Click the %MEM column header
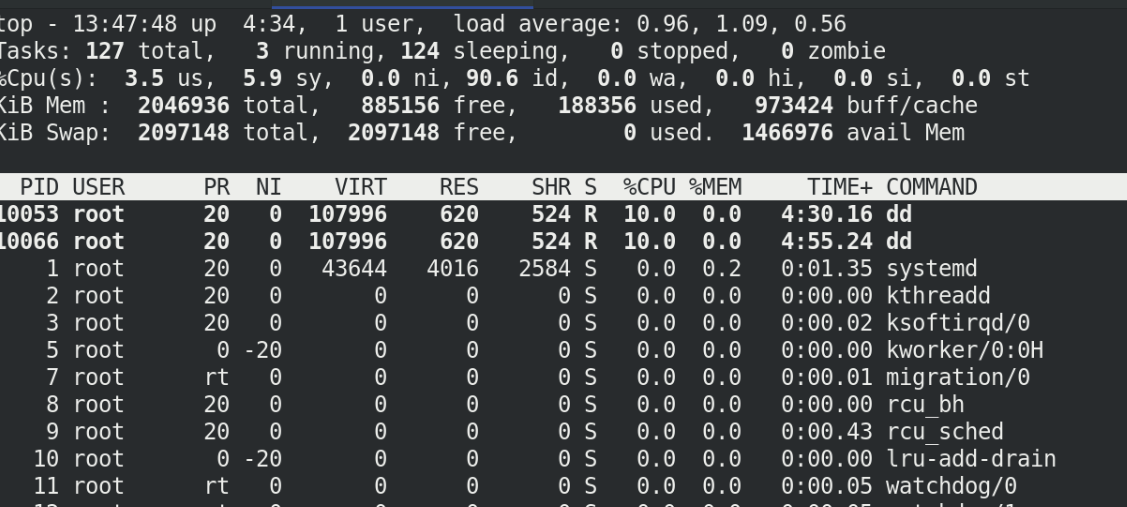Screen dimensions: 1127x507 715,187
